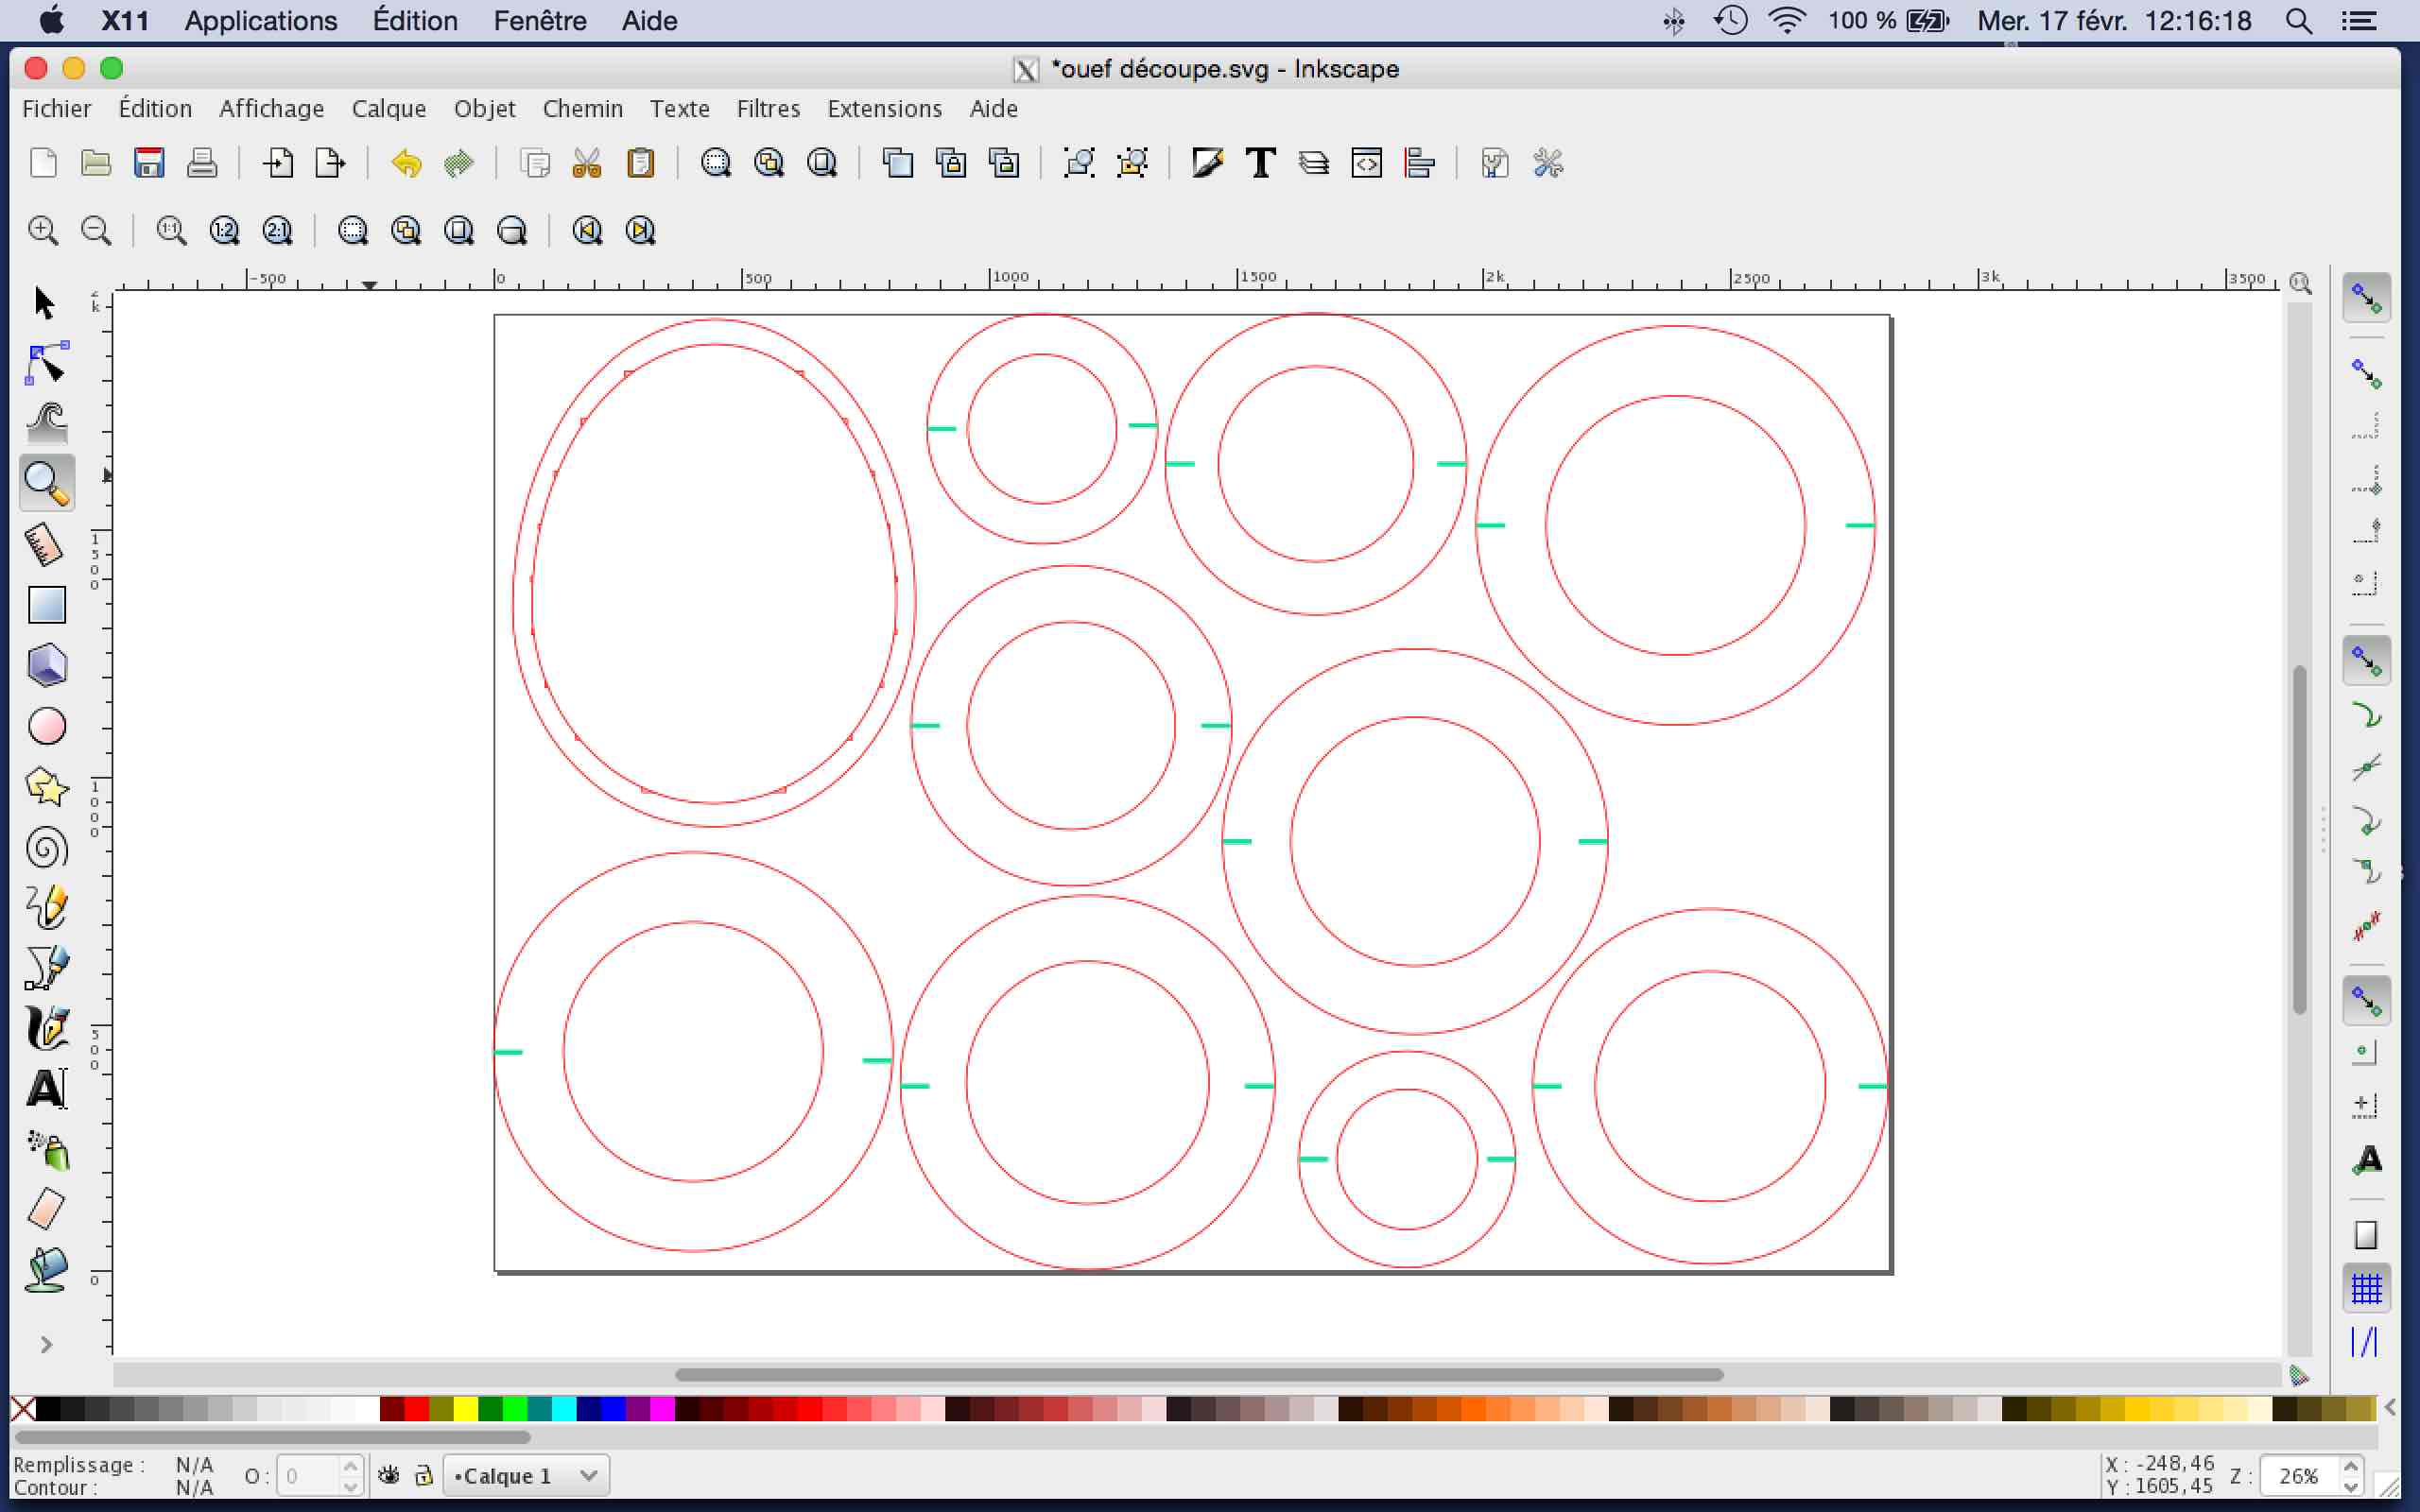Toggle snapping to the grid
Viewport: 2420px width, 1512px height.
(2366, 1288)
